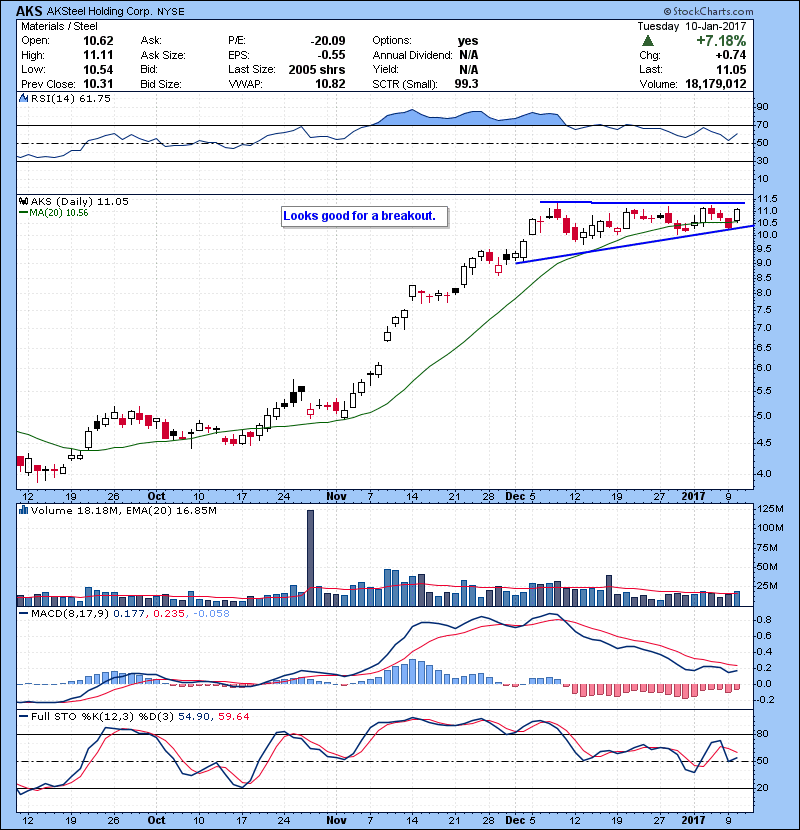This screenshot has width=800, height=830.
Task: Click the AKSteel Holding Corp. company name
Action: tap(99, 11)
